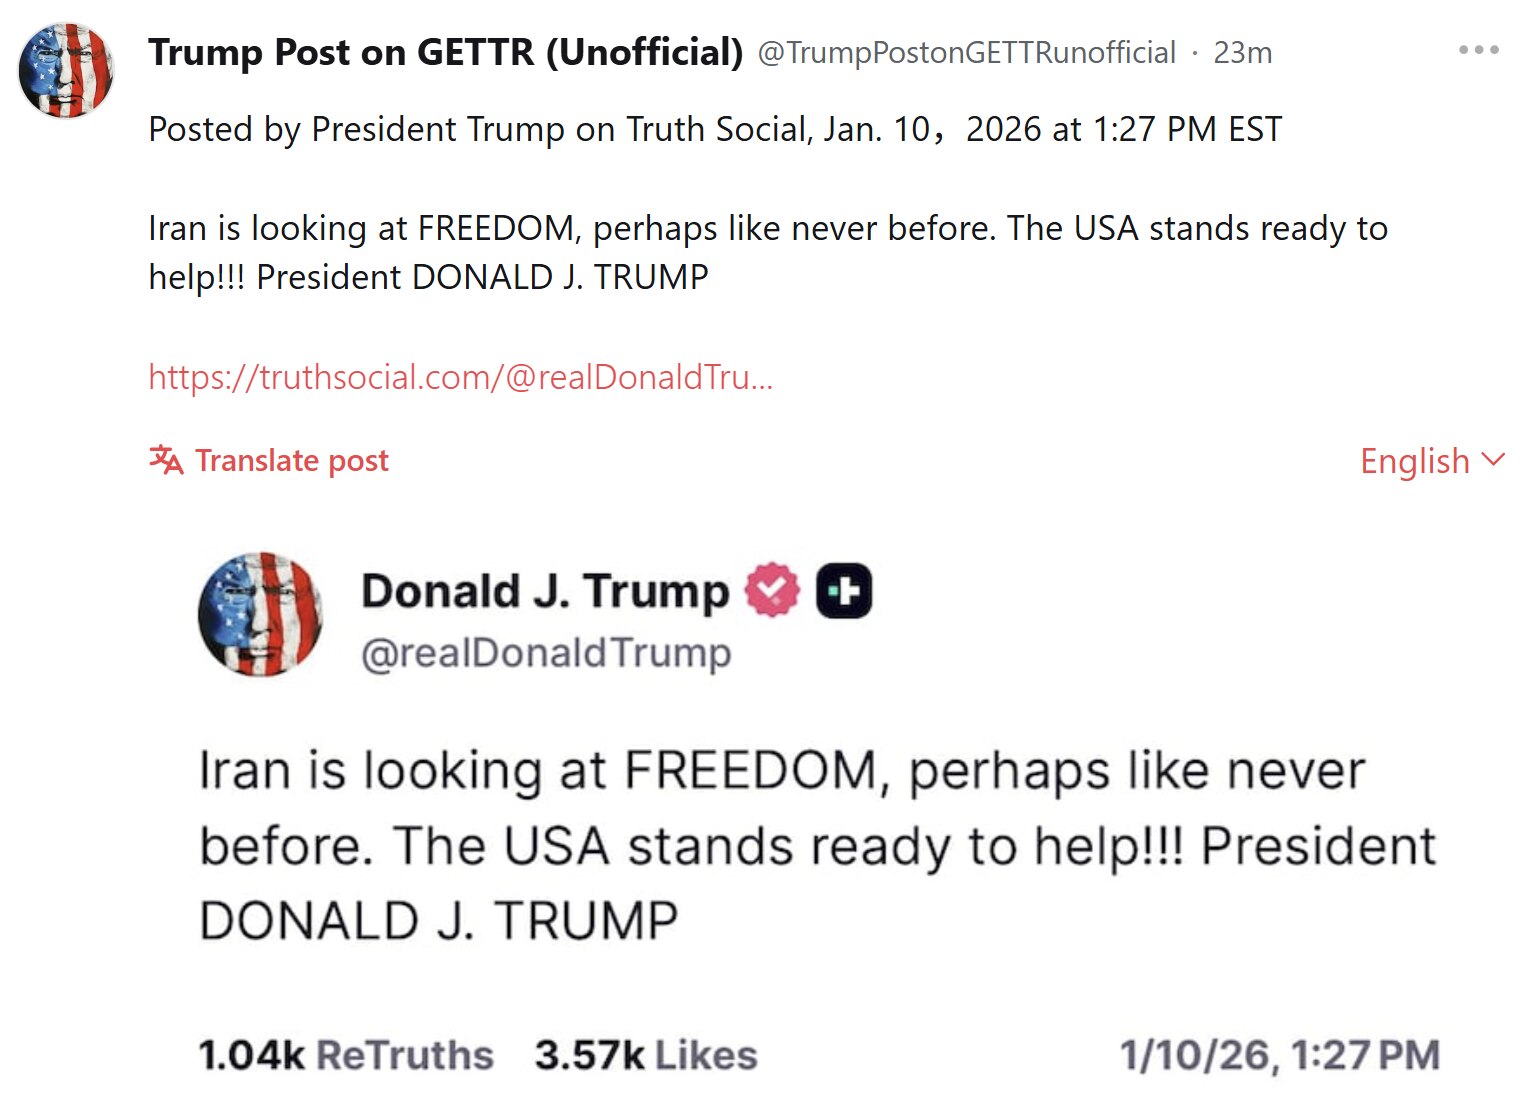The height and width of the screenshot is (1109, 1534).
Task: Open the English language dropdown label
Action: coord(1414,461)
